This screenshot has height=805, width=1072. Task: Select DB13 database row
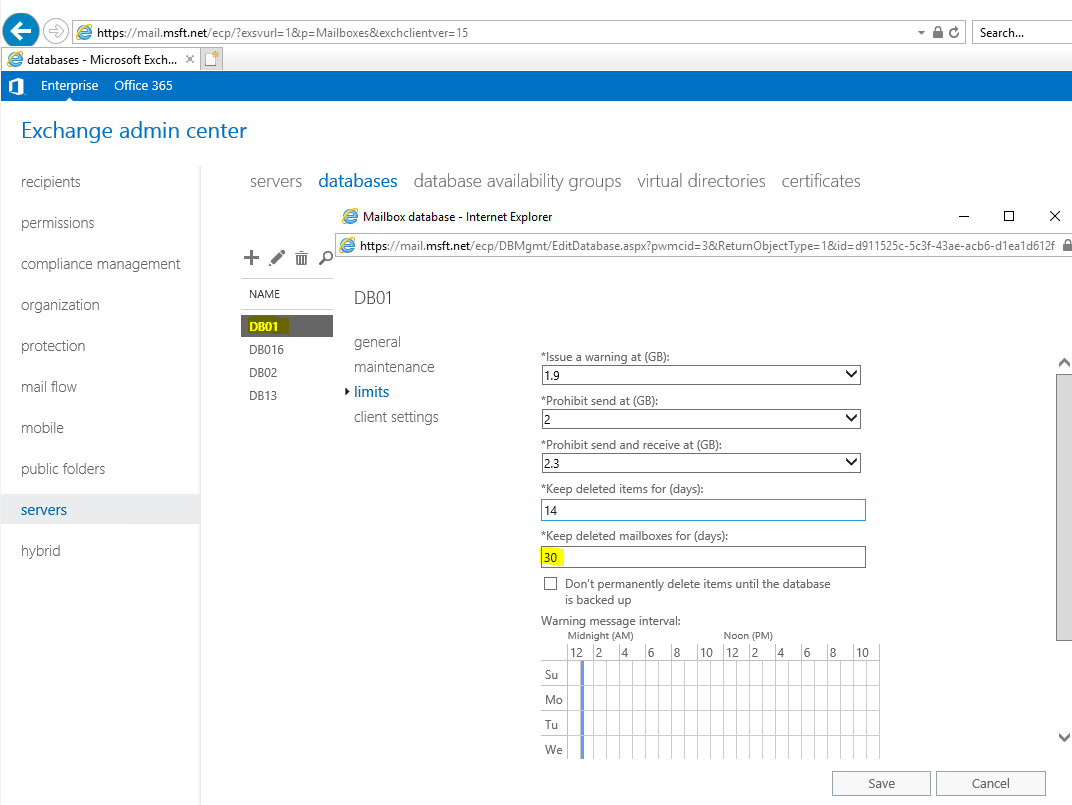click(x=286, y=395)
